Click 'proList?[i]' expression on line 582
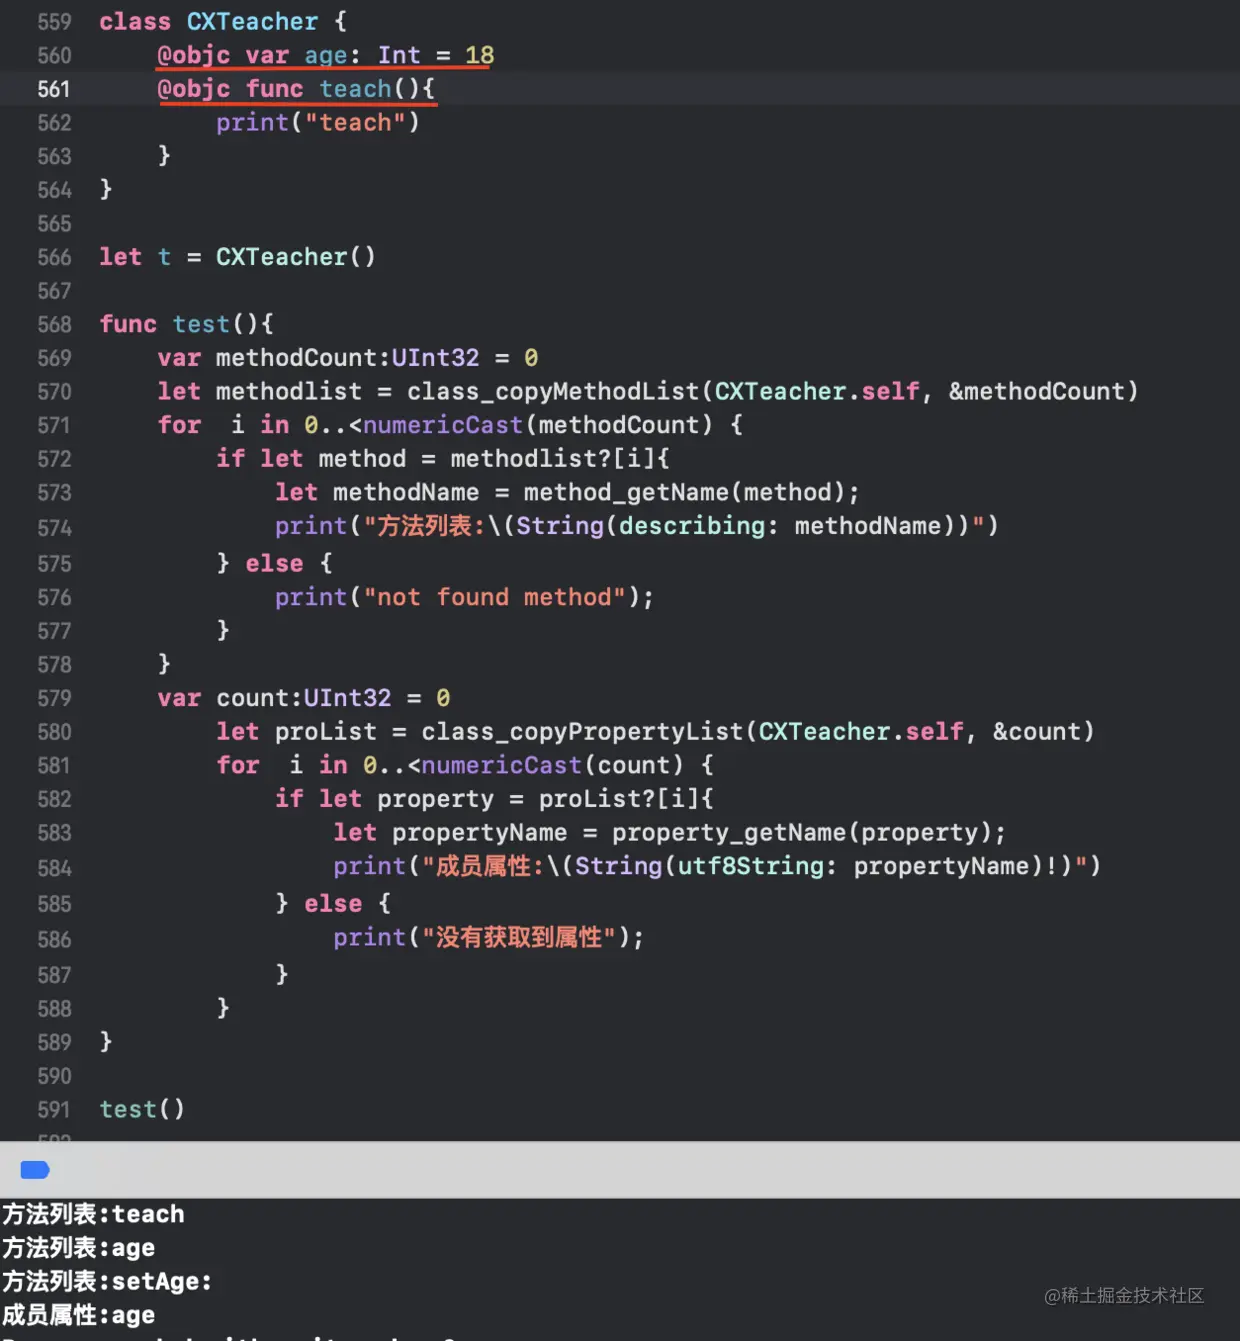The height and width of the screenshot is (1341, 1240). [620, 799]
